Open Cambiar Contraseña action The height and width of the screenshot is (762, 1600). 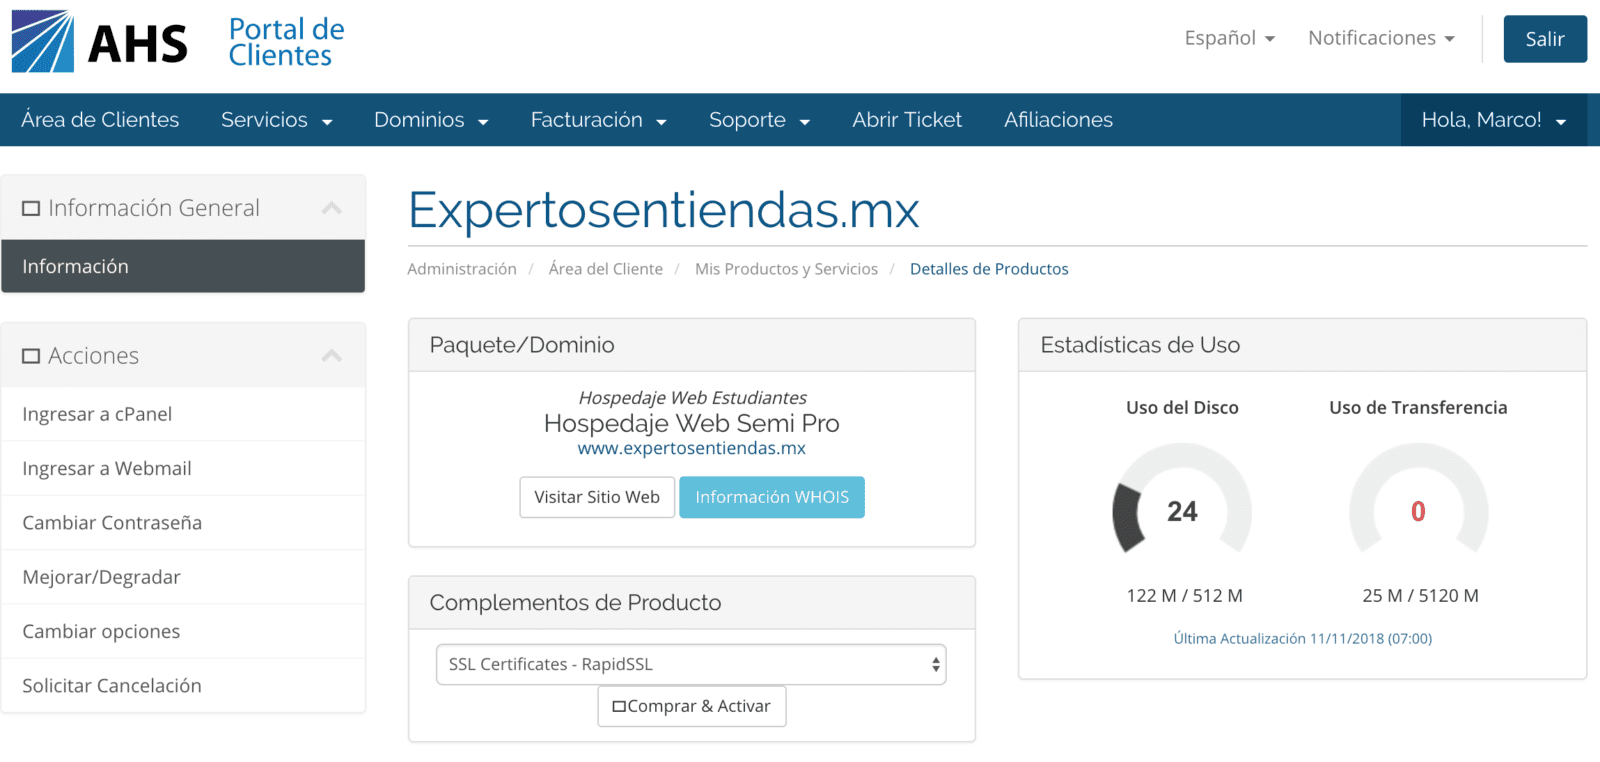[x=183, y=522]
